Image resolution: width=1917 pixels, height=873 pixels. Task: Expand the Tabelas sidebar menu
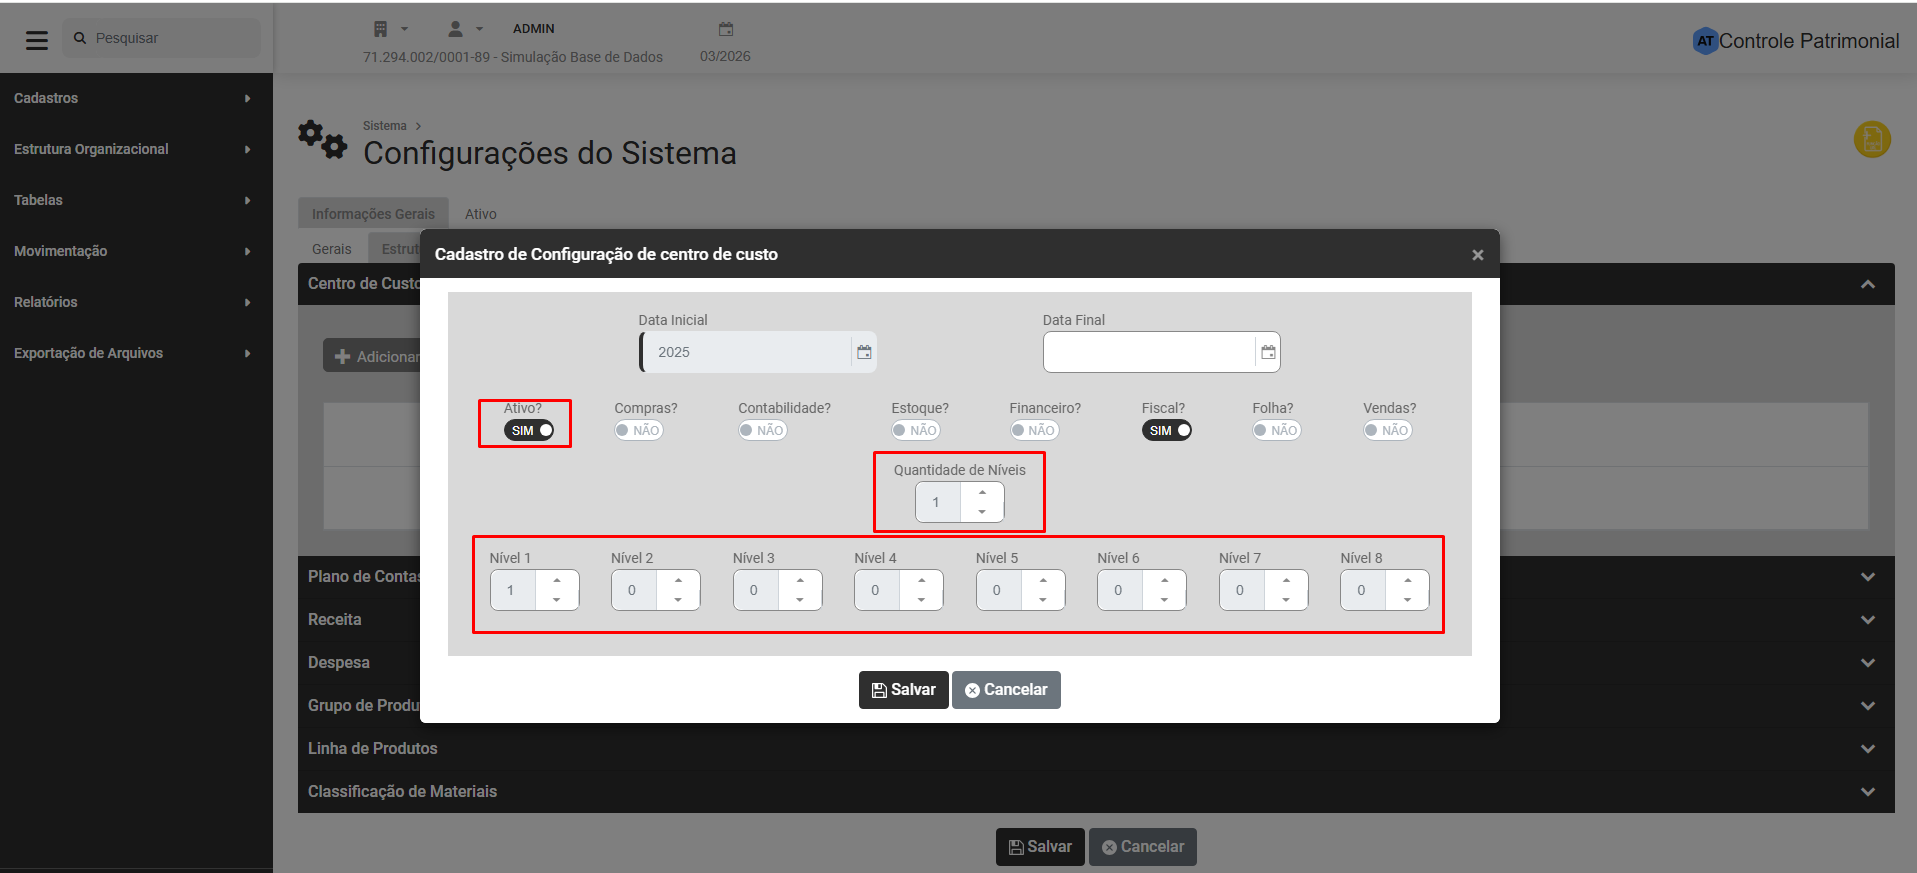pyautogui.click(x=136, y=200)
